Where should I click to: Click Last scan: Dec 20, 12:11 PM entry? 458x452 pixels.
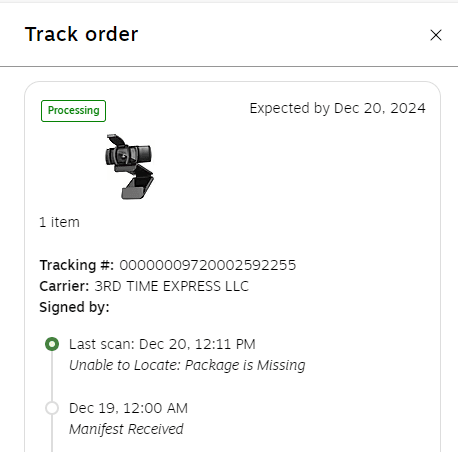pyautogui.click(x=162, y=344)
